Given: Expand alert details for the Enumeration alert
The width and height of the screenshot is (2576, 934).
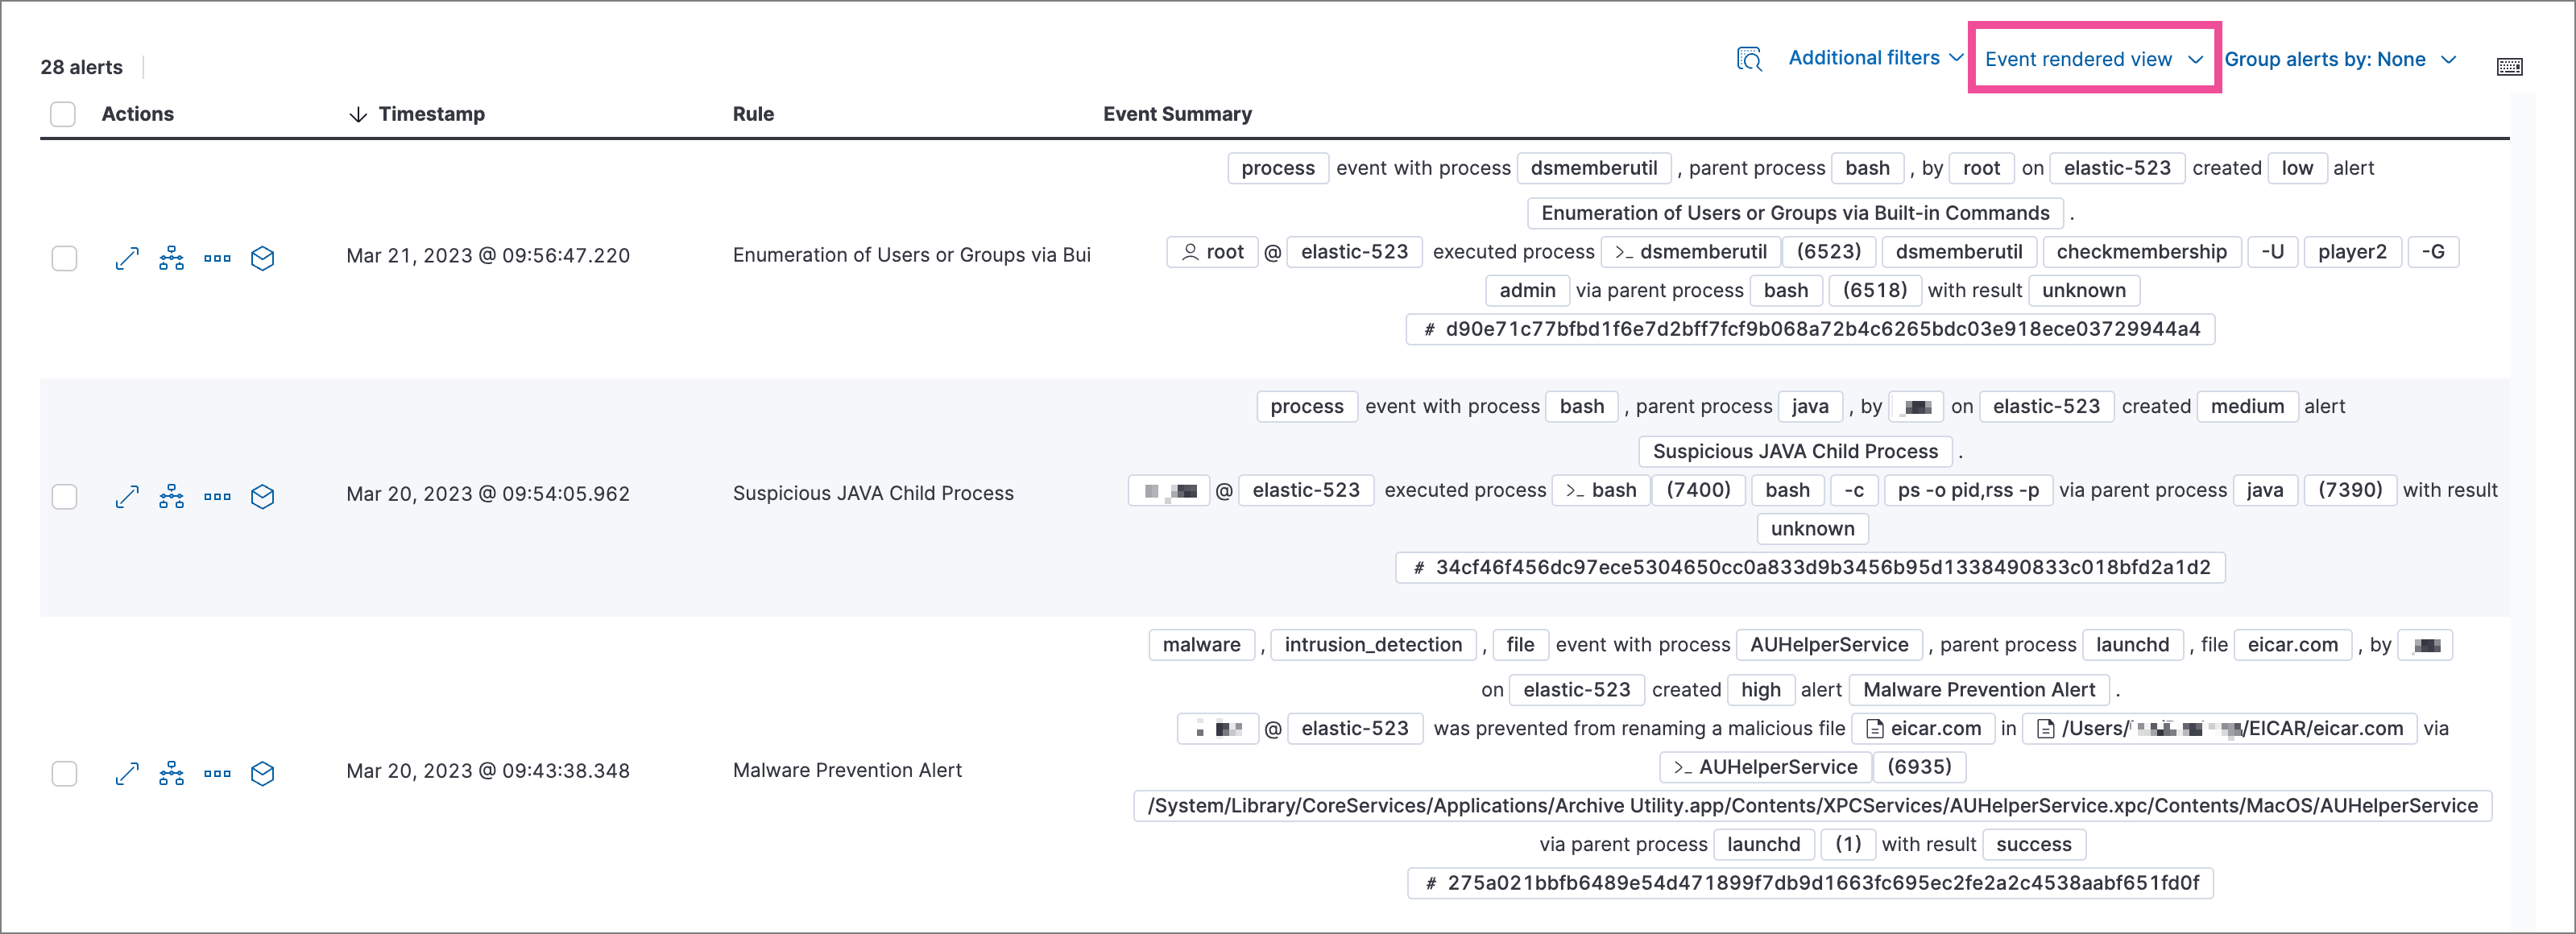Looking at the screenshot, I should 127,257.
